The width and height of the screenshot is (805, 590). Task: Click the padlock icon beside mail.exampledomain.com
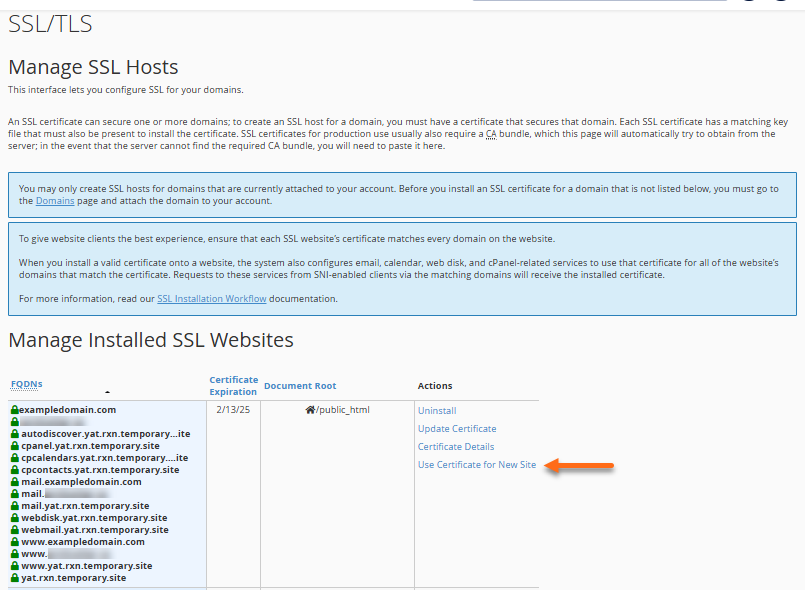coord(13,482)
